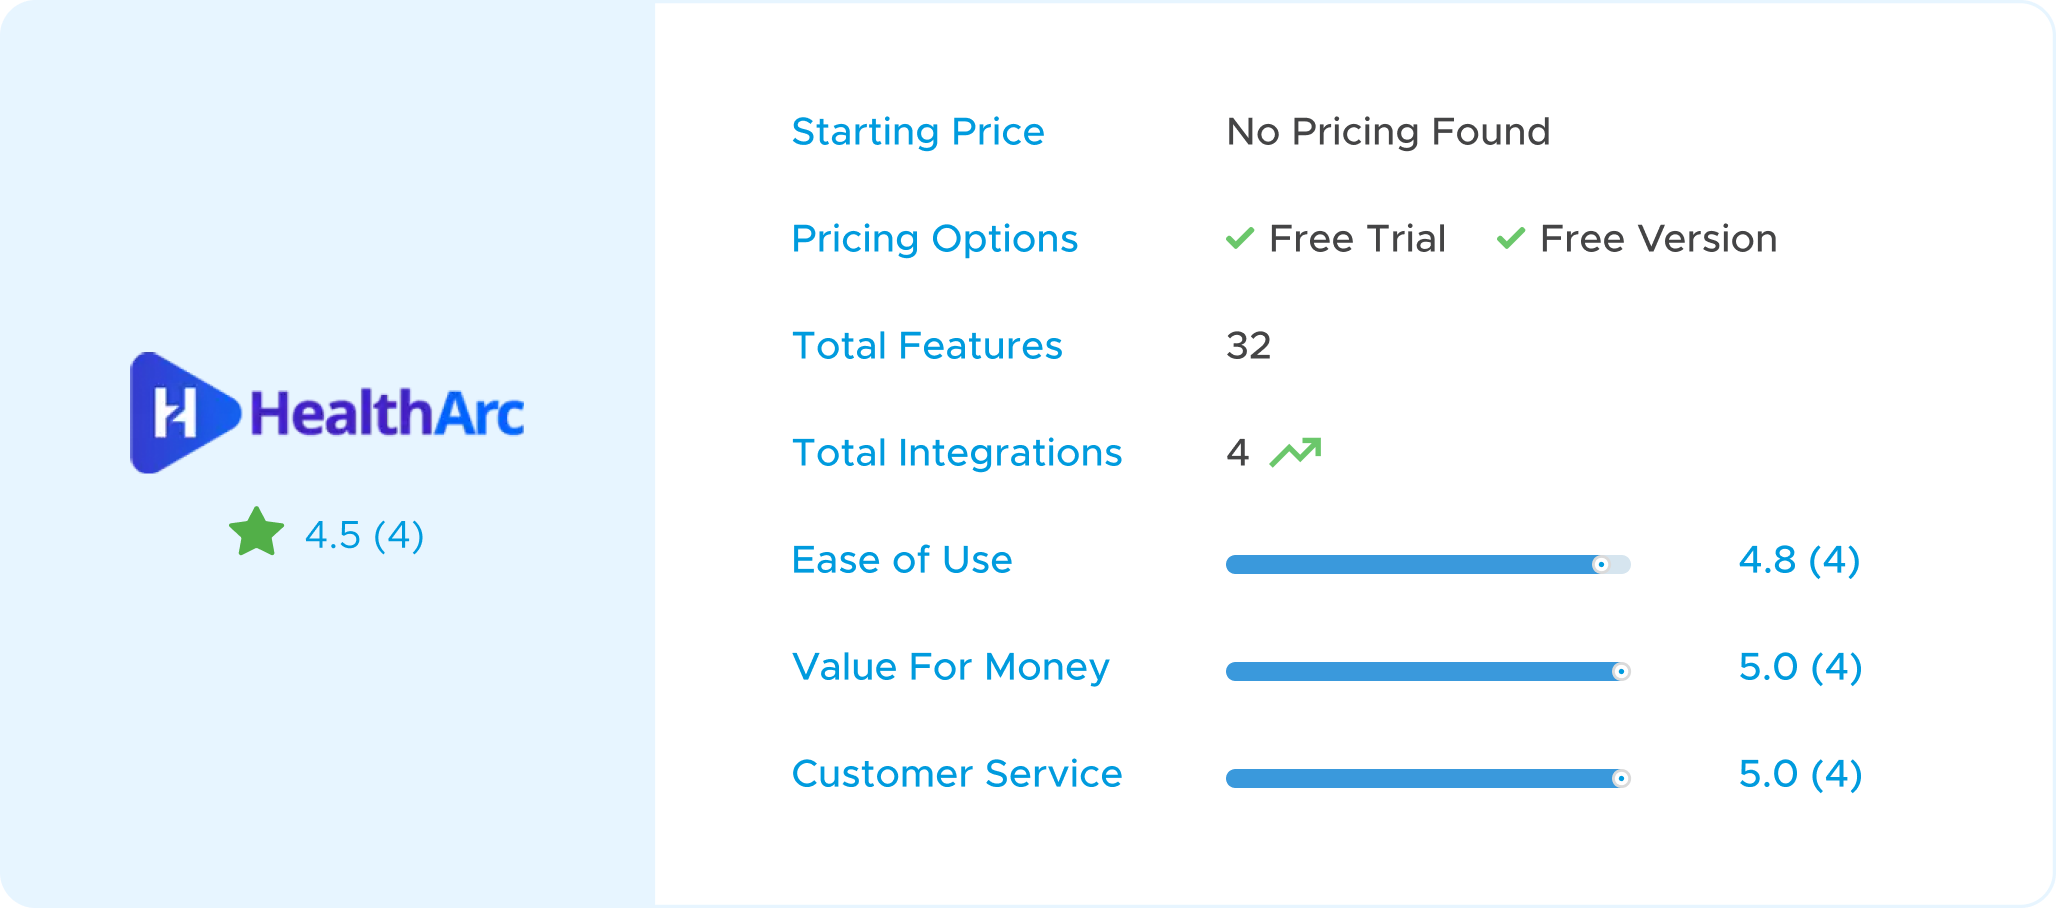Click the Free Trial checkmark icon
Image resolution: width=2056 pixels, height=909 pixels.
(x=1240, y=238)
